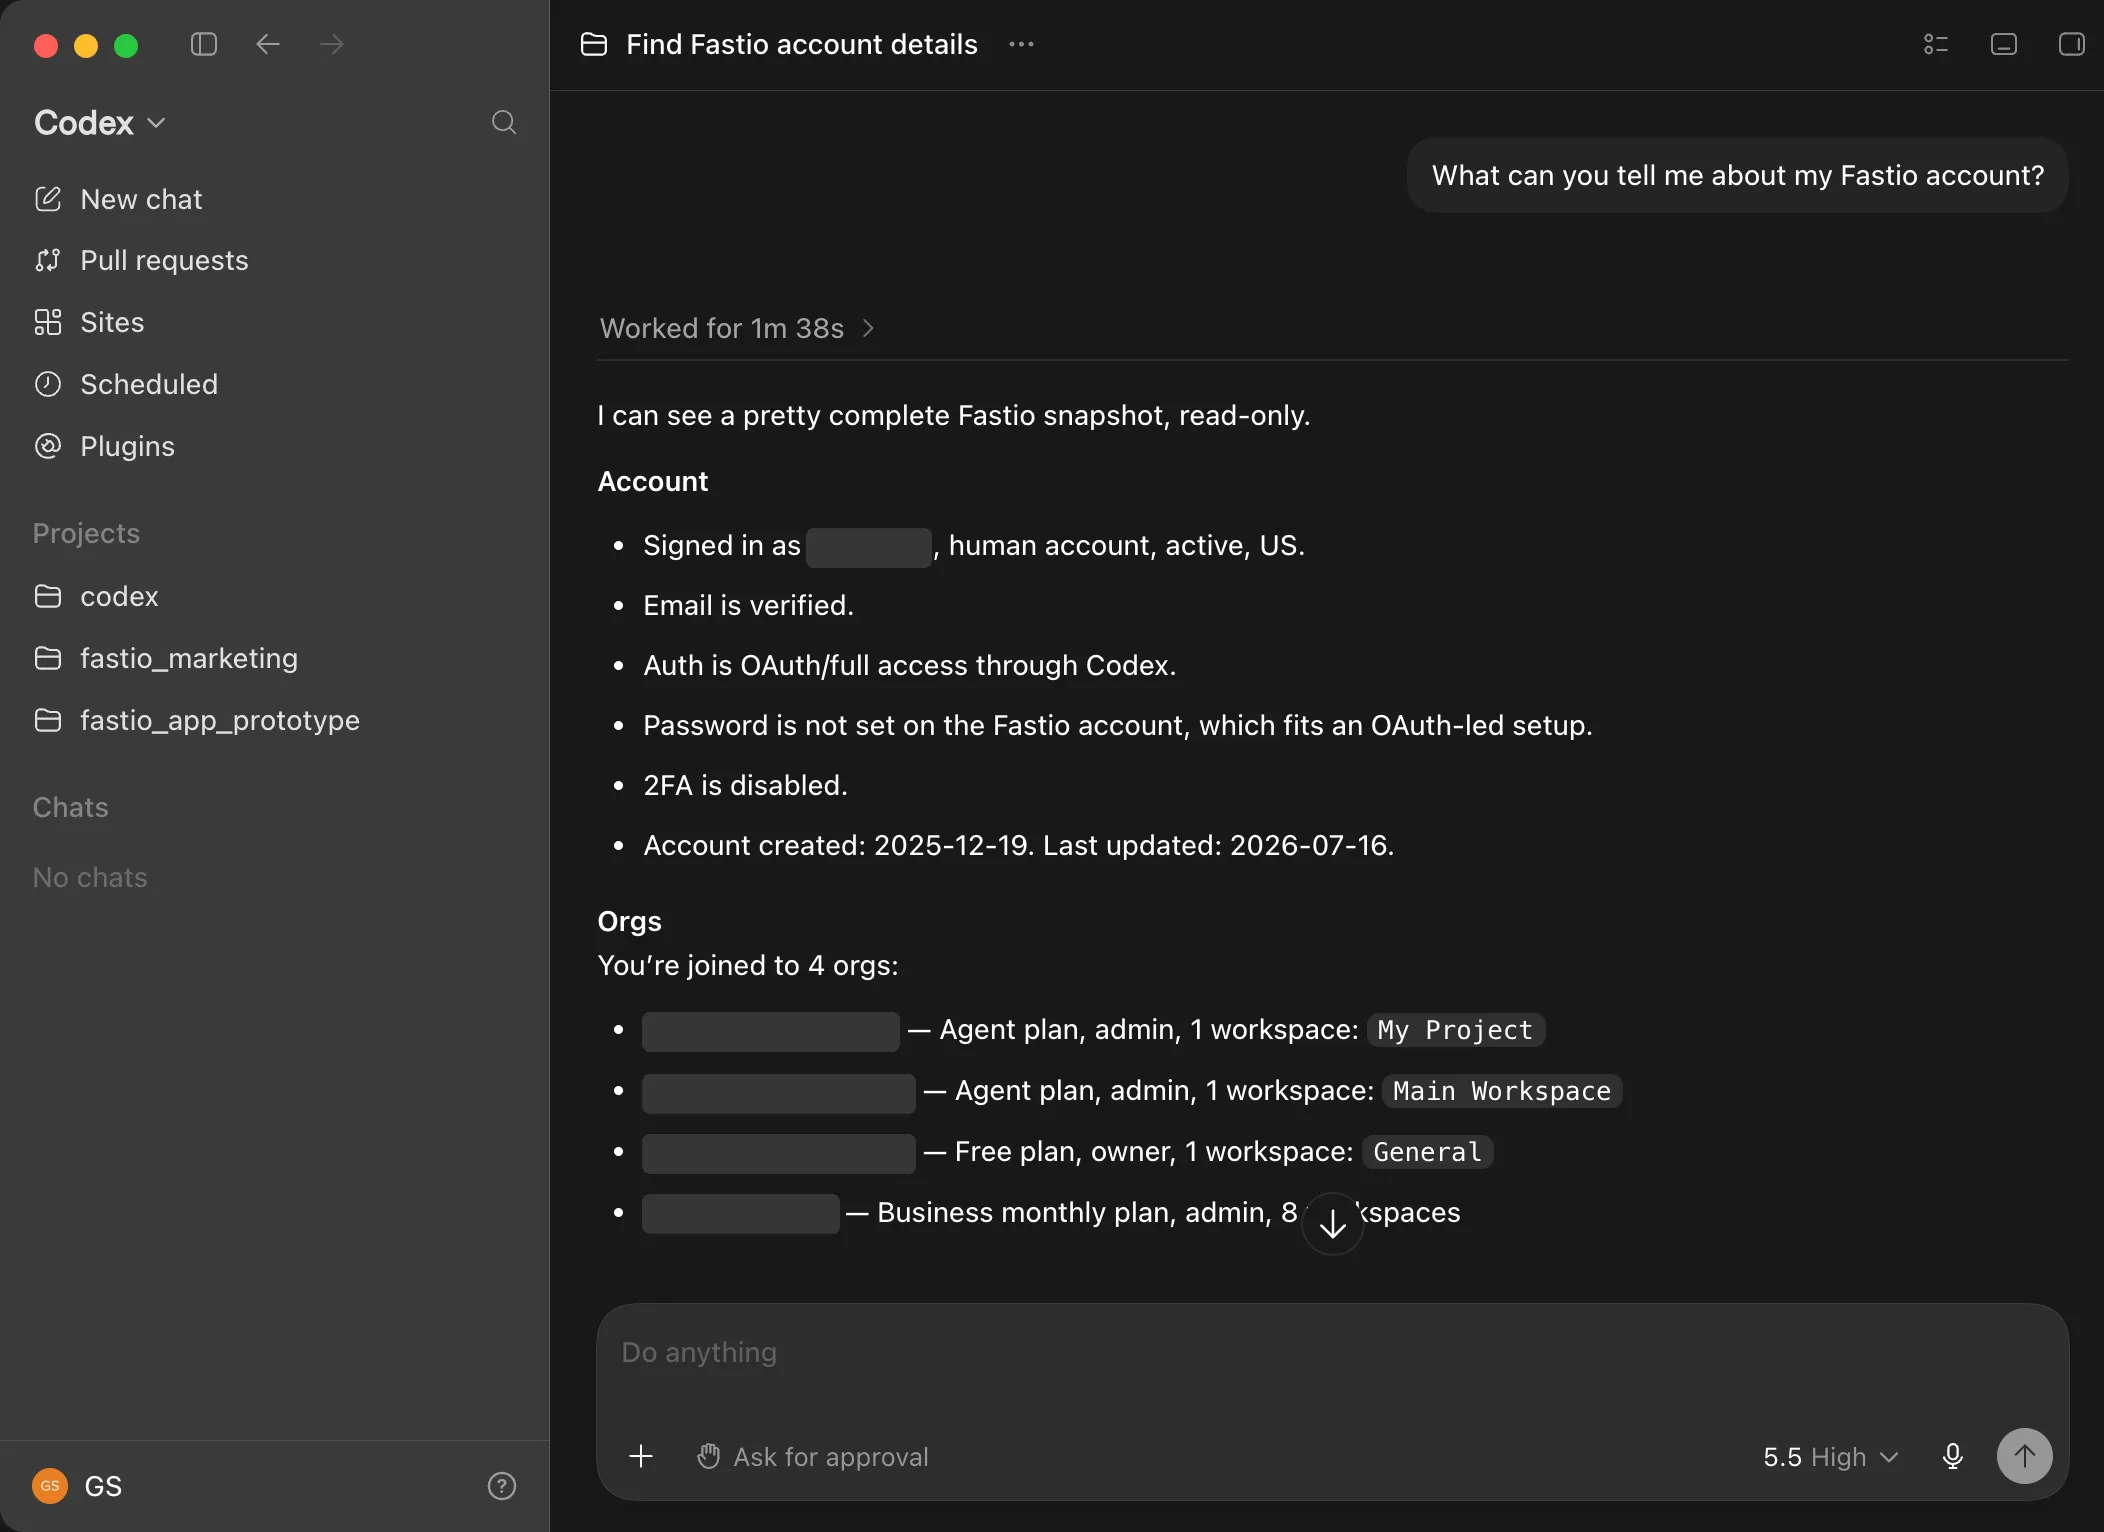
Task: Send the message with the up arrow
Action: point(2024,1456)
